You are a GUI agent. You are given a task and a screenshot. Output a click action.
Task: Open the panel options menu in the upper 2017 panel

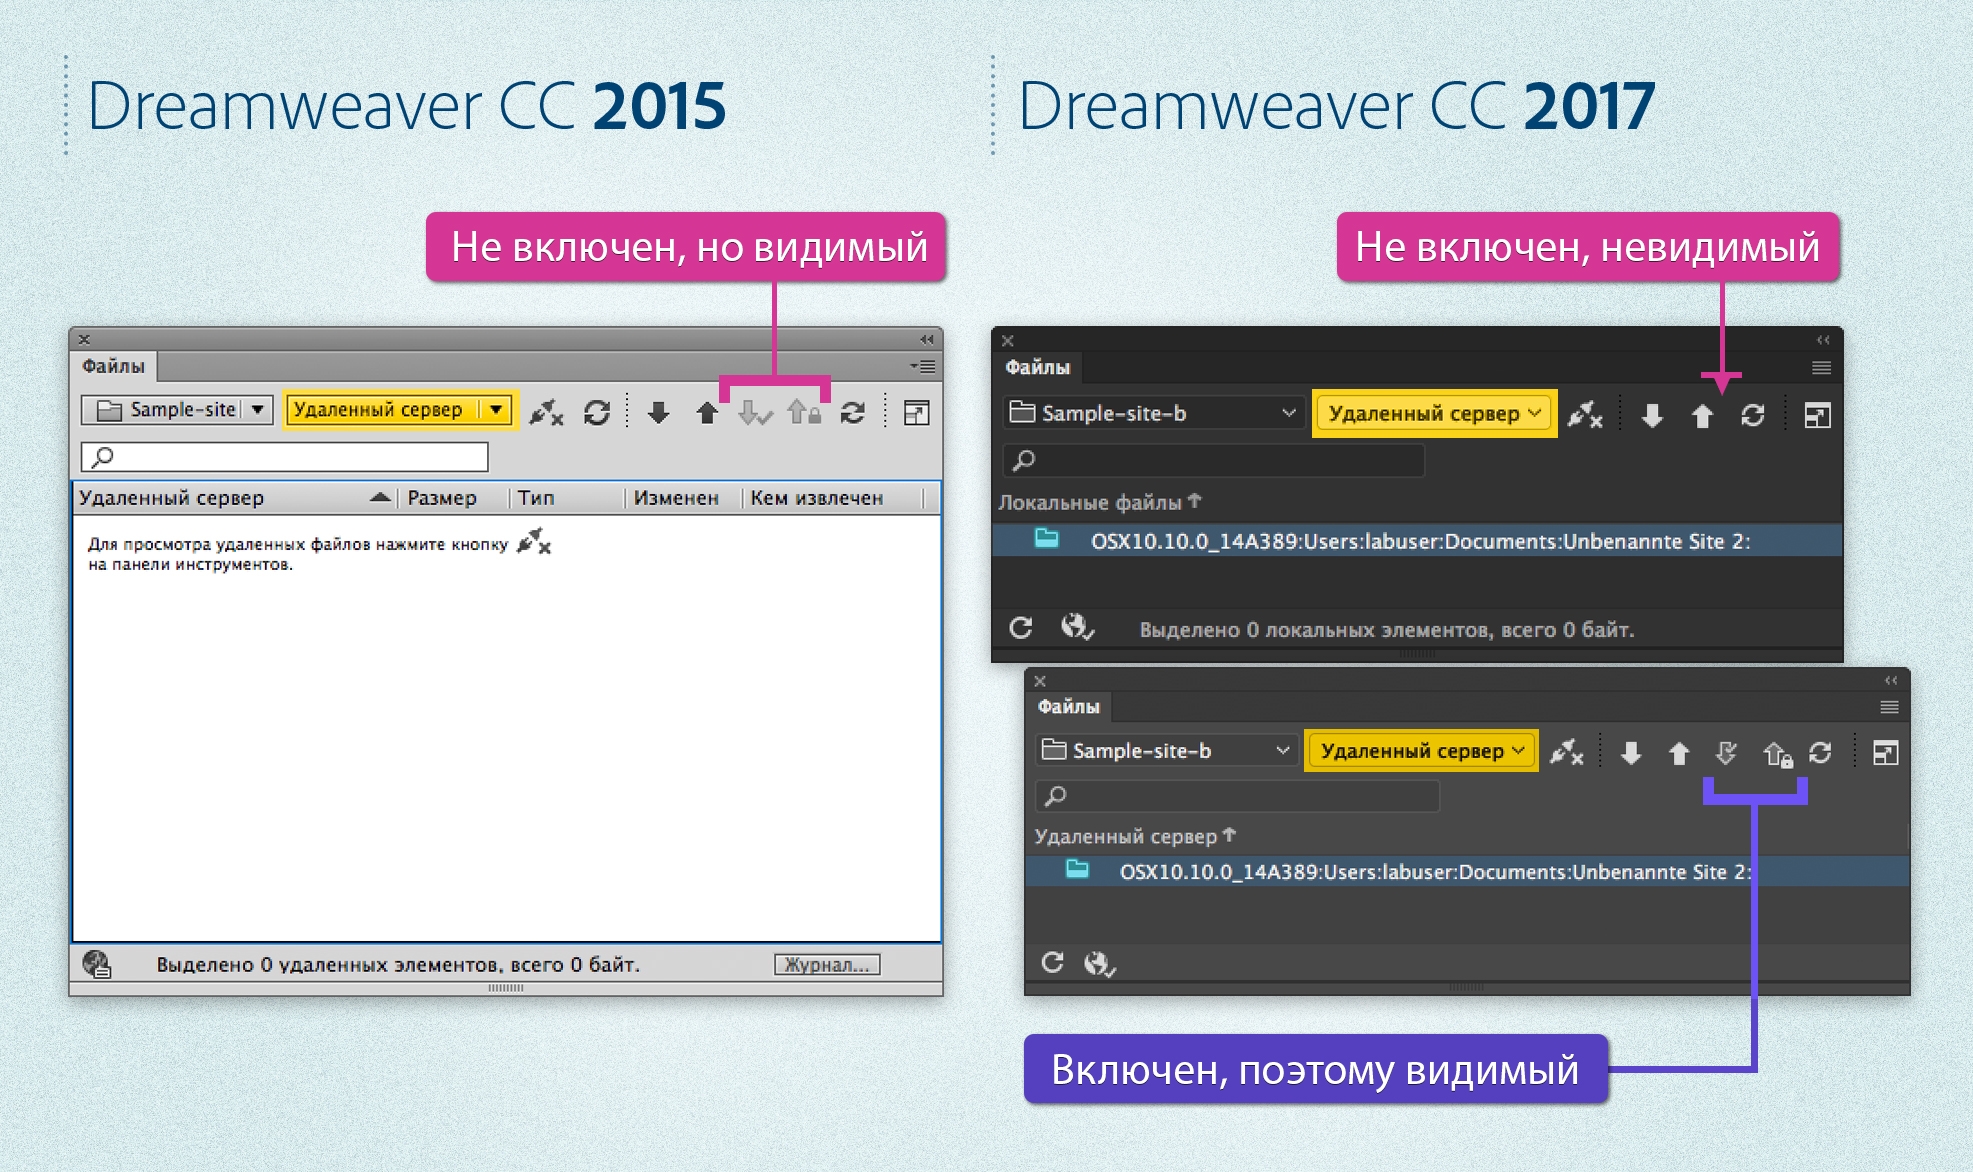pos(1821,366)
